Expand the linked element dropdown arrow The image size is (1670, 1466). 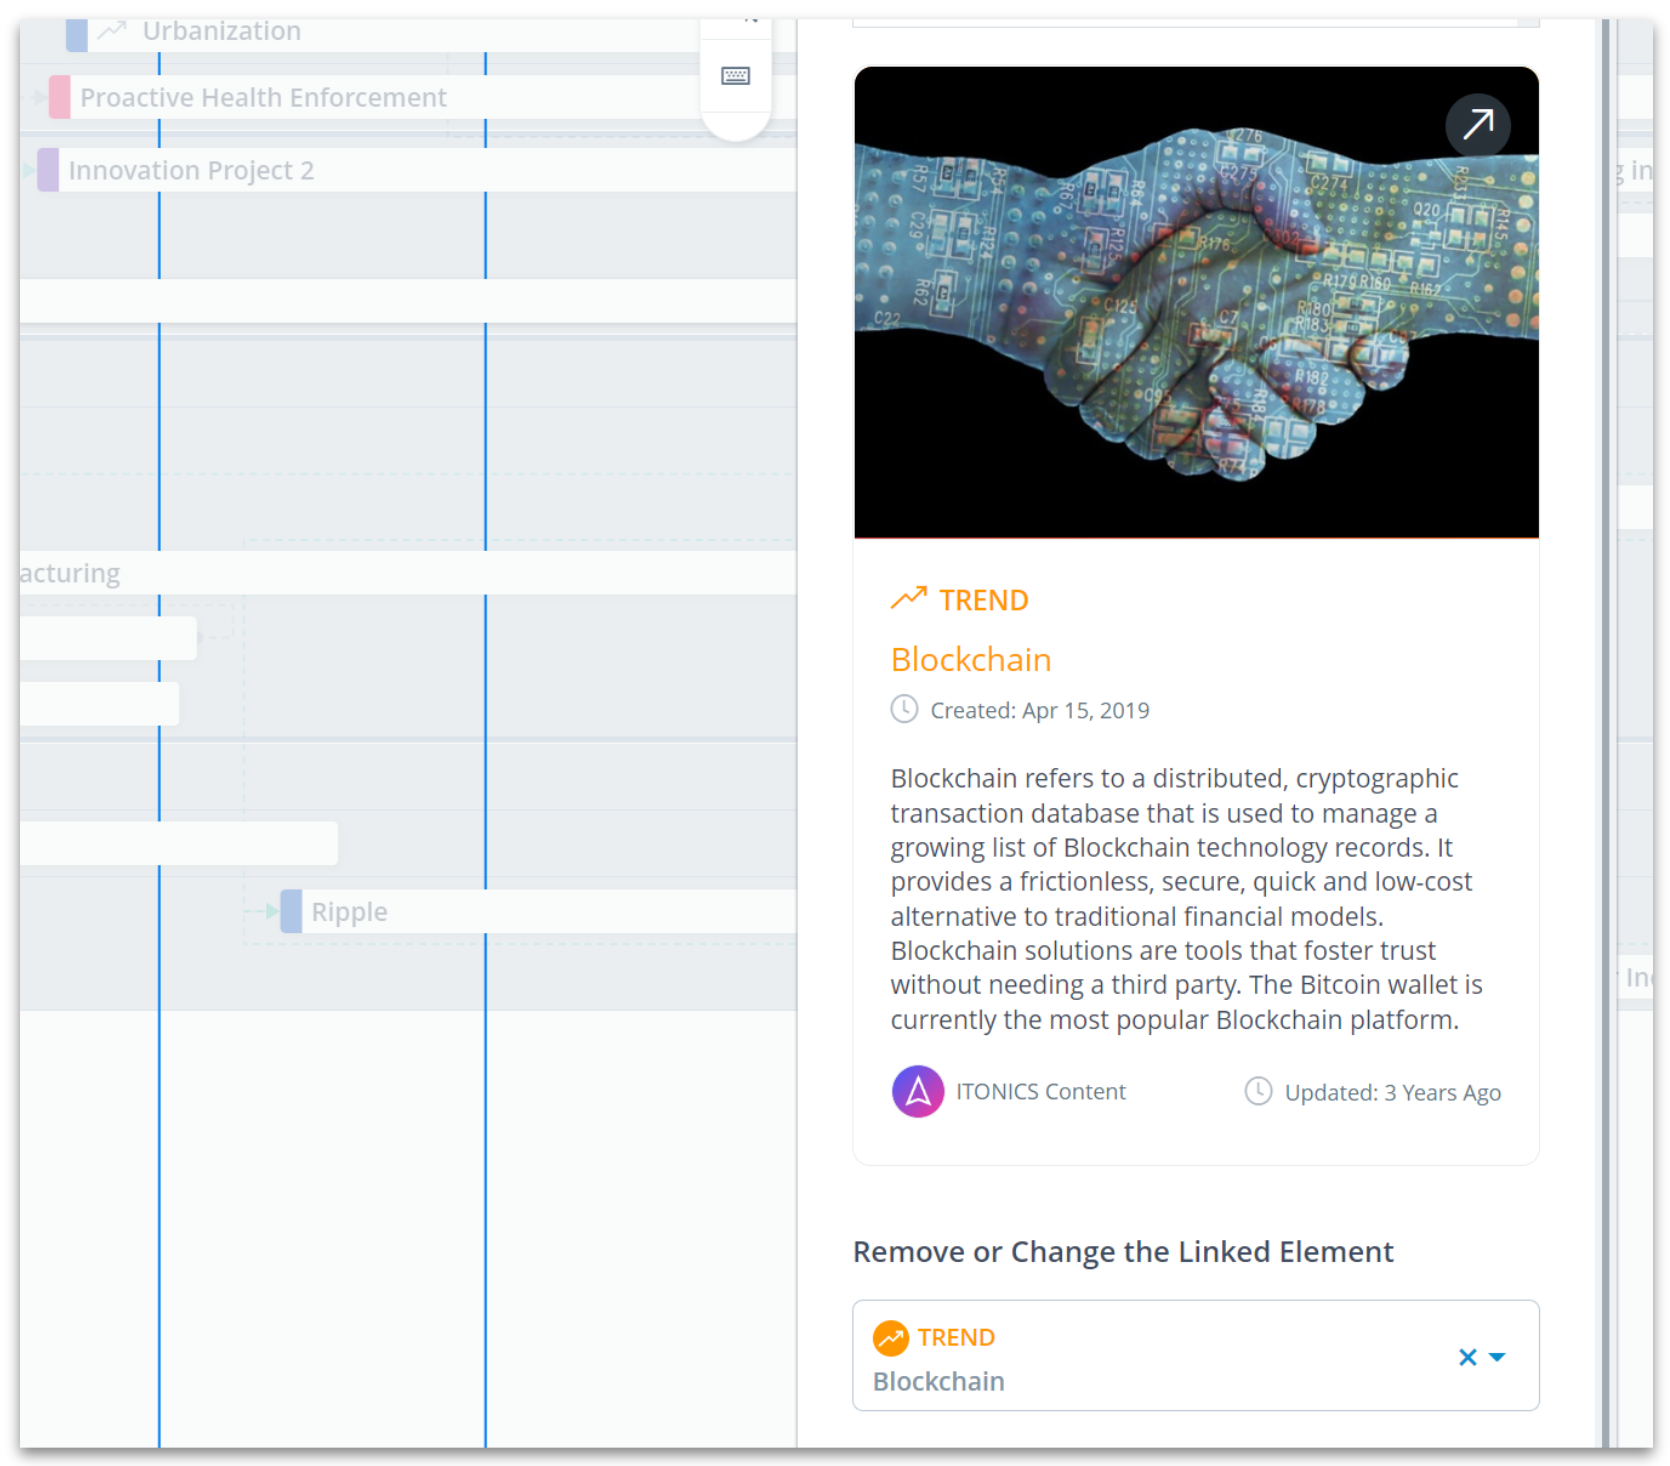[1497, 1357]
